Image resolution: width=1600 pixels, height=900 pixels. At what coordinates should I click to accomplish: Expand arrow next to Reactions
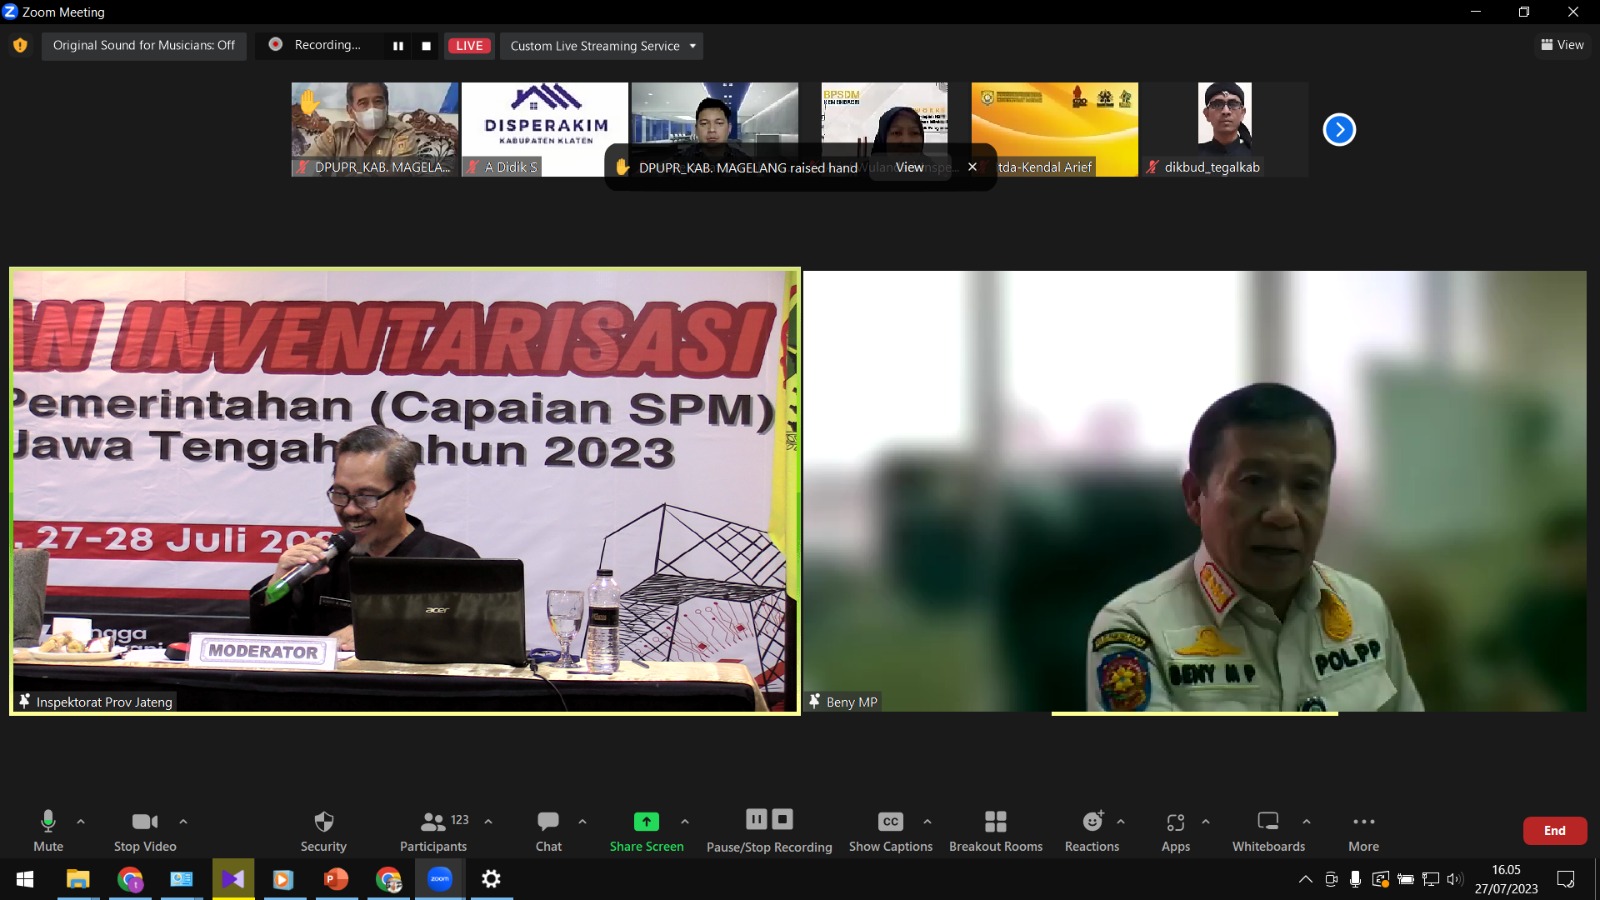1121,822
